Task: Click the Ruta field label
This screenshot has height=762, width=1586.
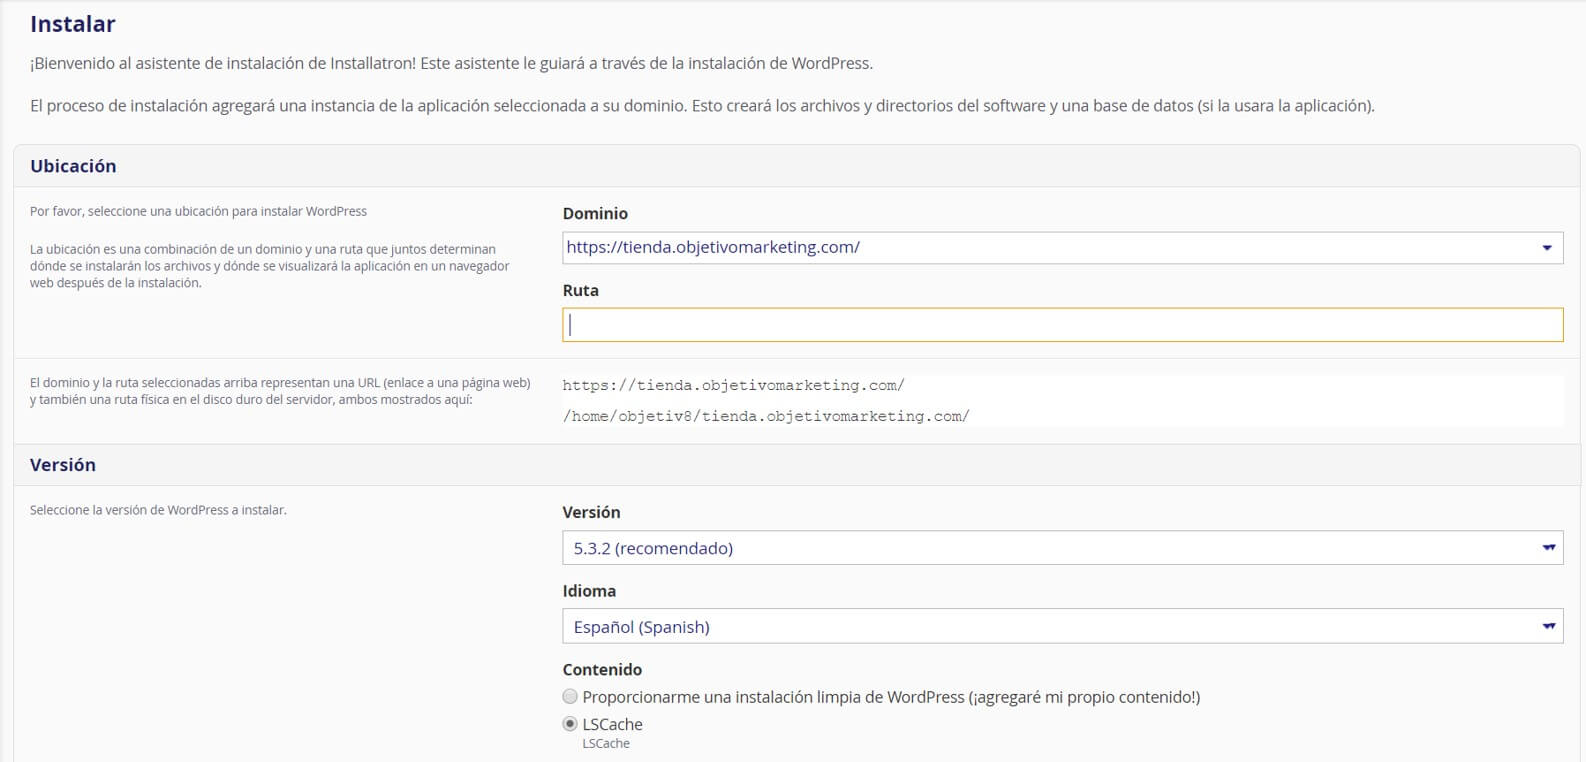Action: [x=581, y=290]
